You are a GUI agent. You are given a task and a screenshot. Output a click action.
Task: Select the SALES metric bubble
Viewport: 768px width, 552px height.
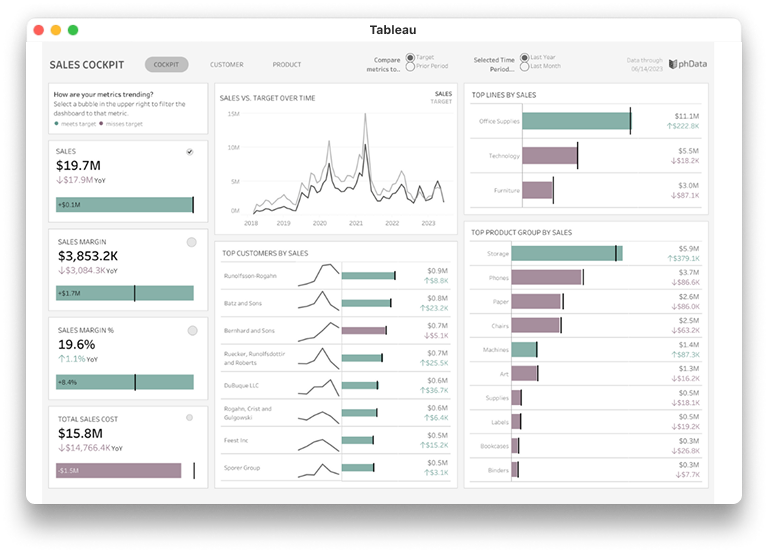190,152
